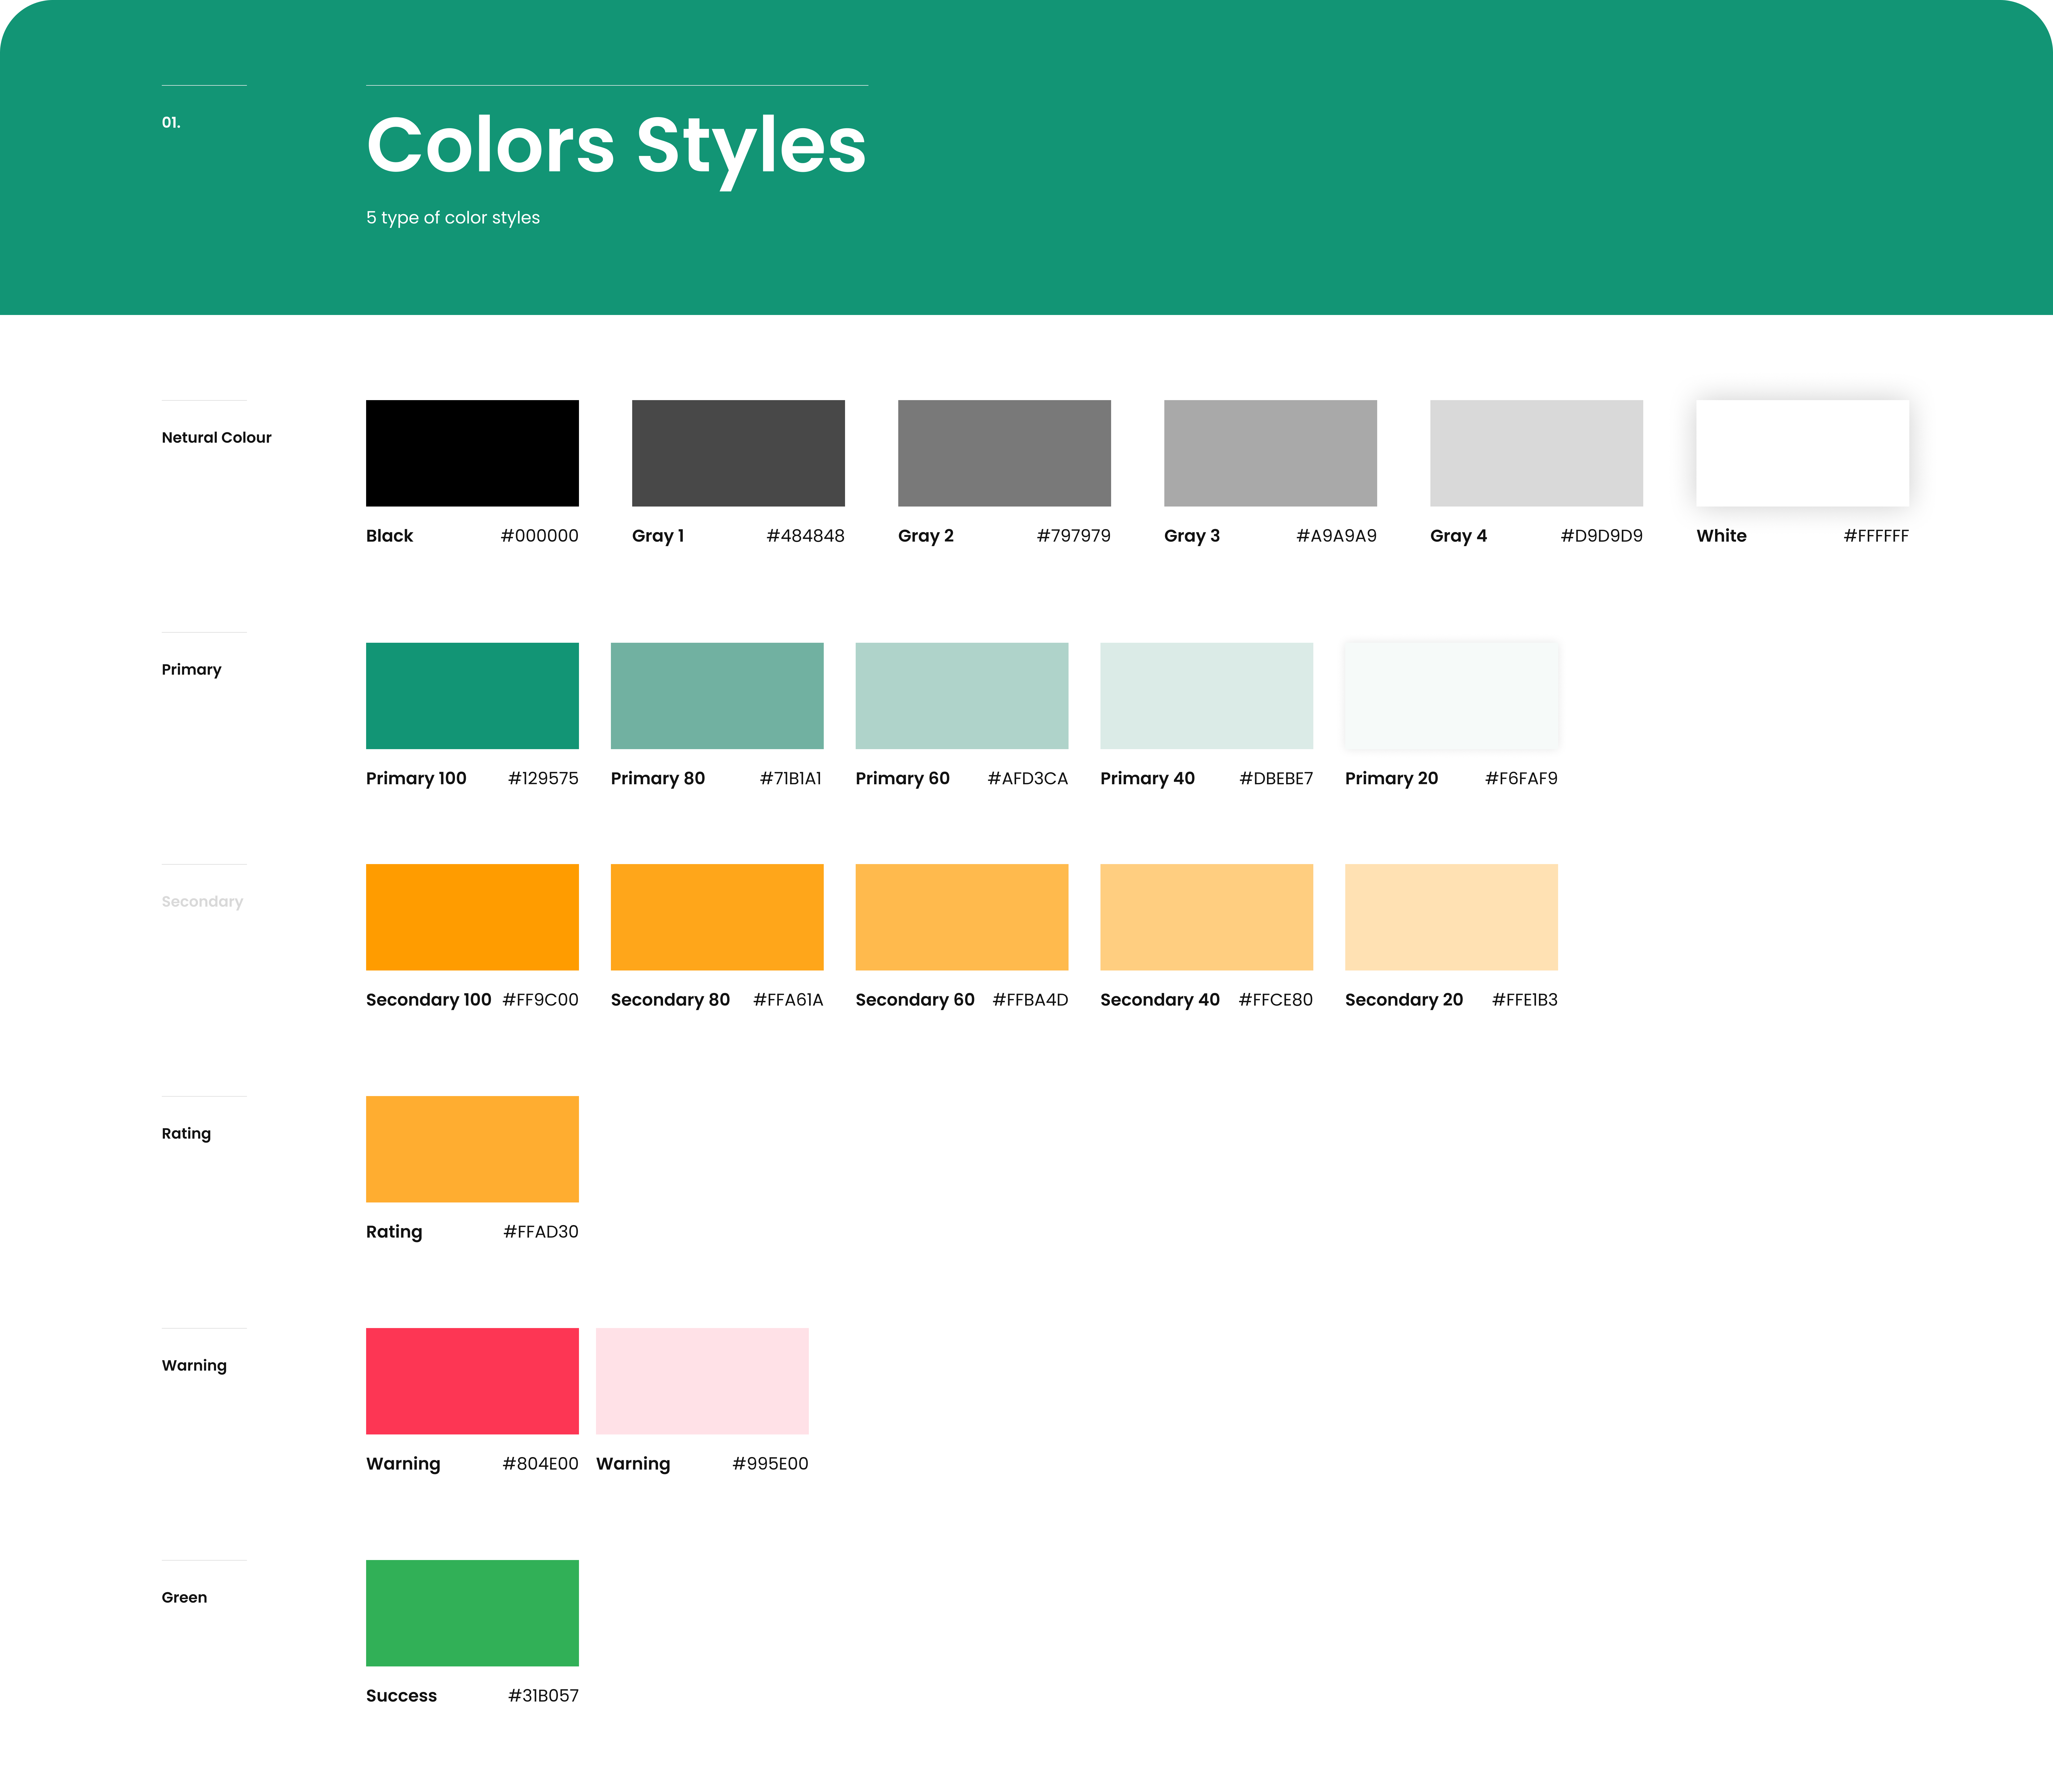2053x1792 pixels.
Task: Pick the Gray 2 color swatch
Action: point(1004,453)
